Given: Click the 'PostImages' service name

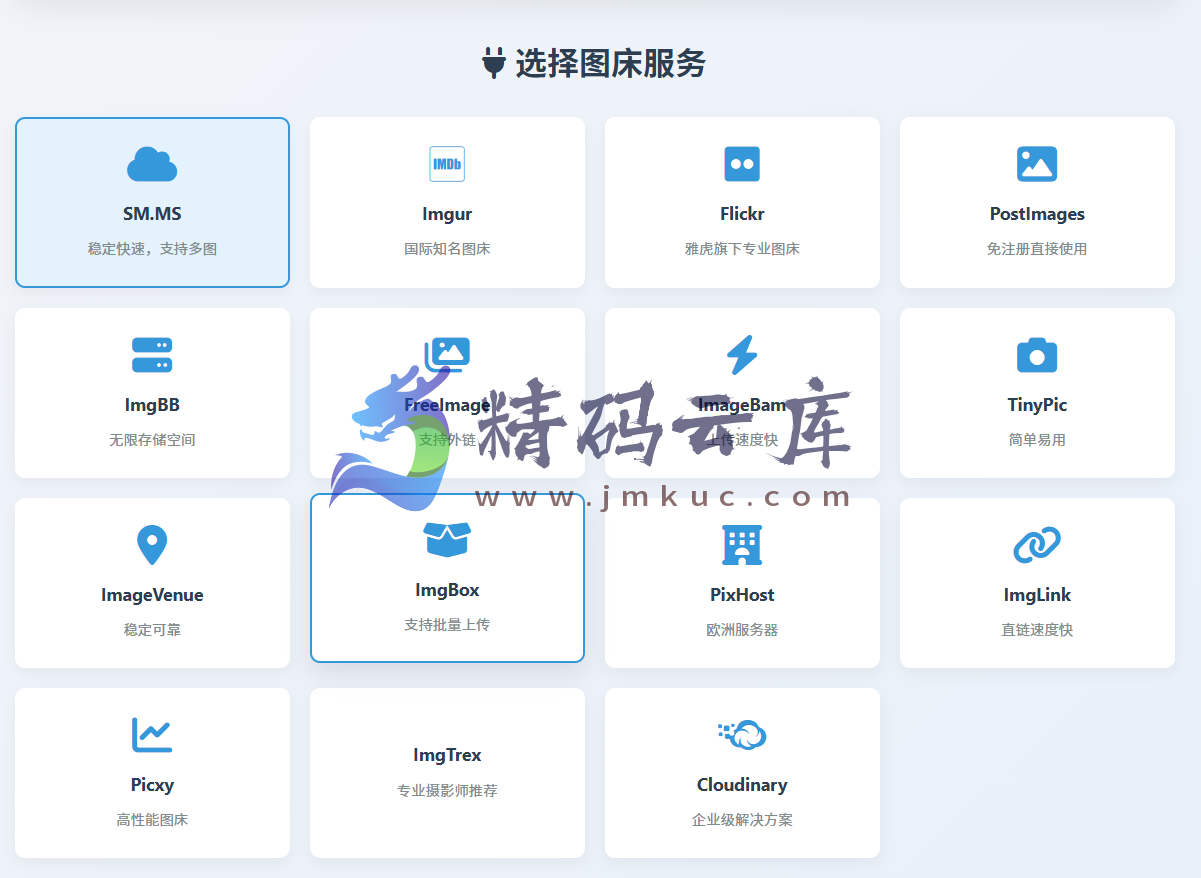Looking at the screenshot, I should click(1037, 214).
